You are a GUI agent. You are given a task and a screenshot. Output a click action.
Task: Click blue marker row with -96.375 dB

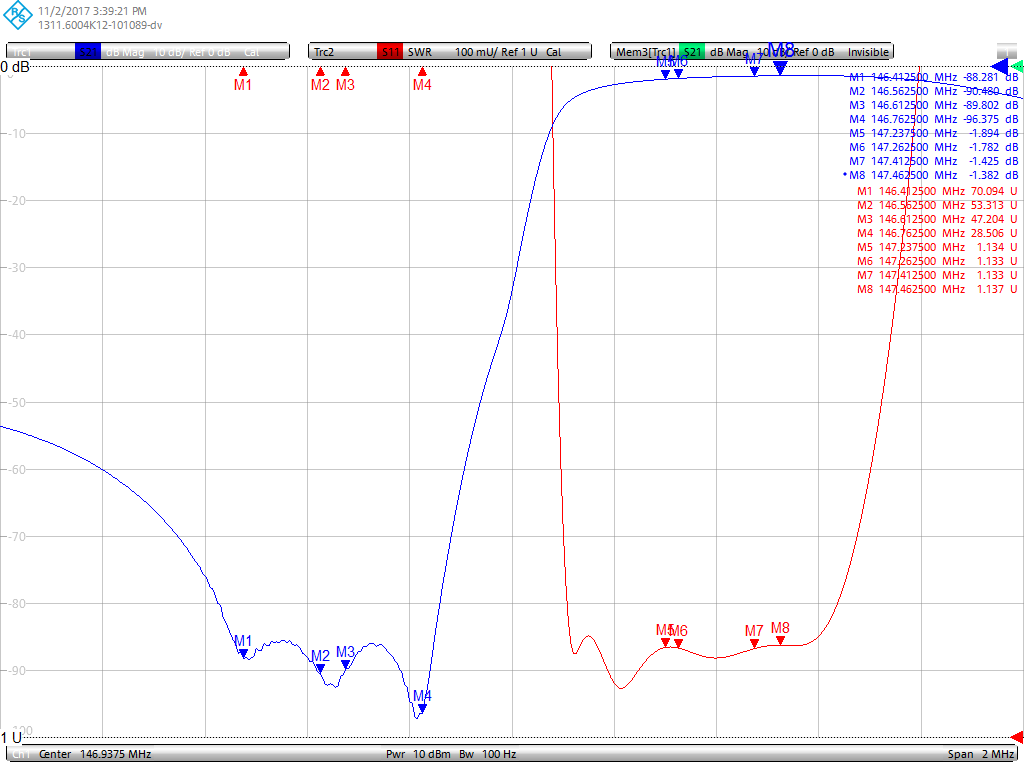click(x=933, y=119)
